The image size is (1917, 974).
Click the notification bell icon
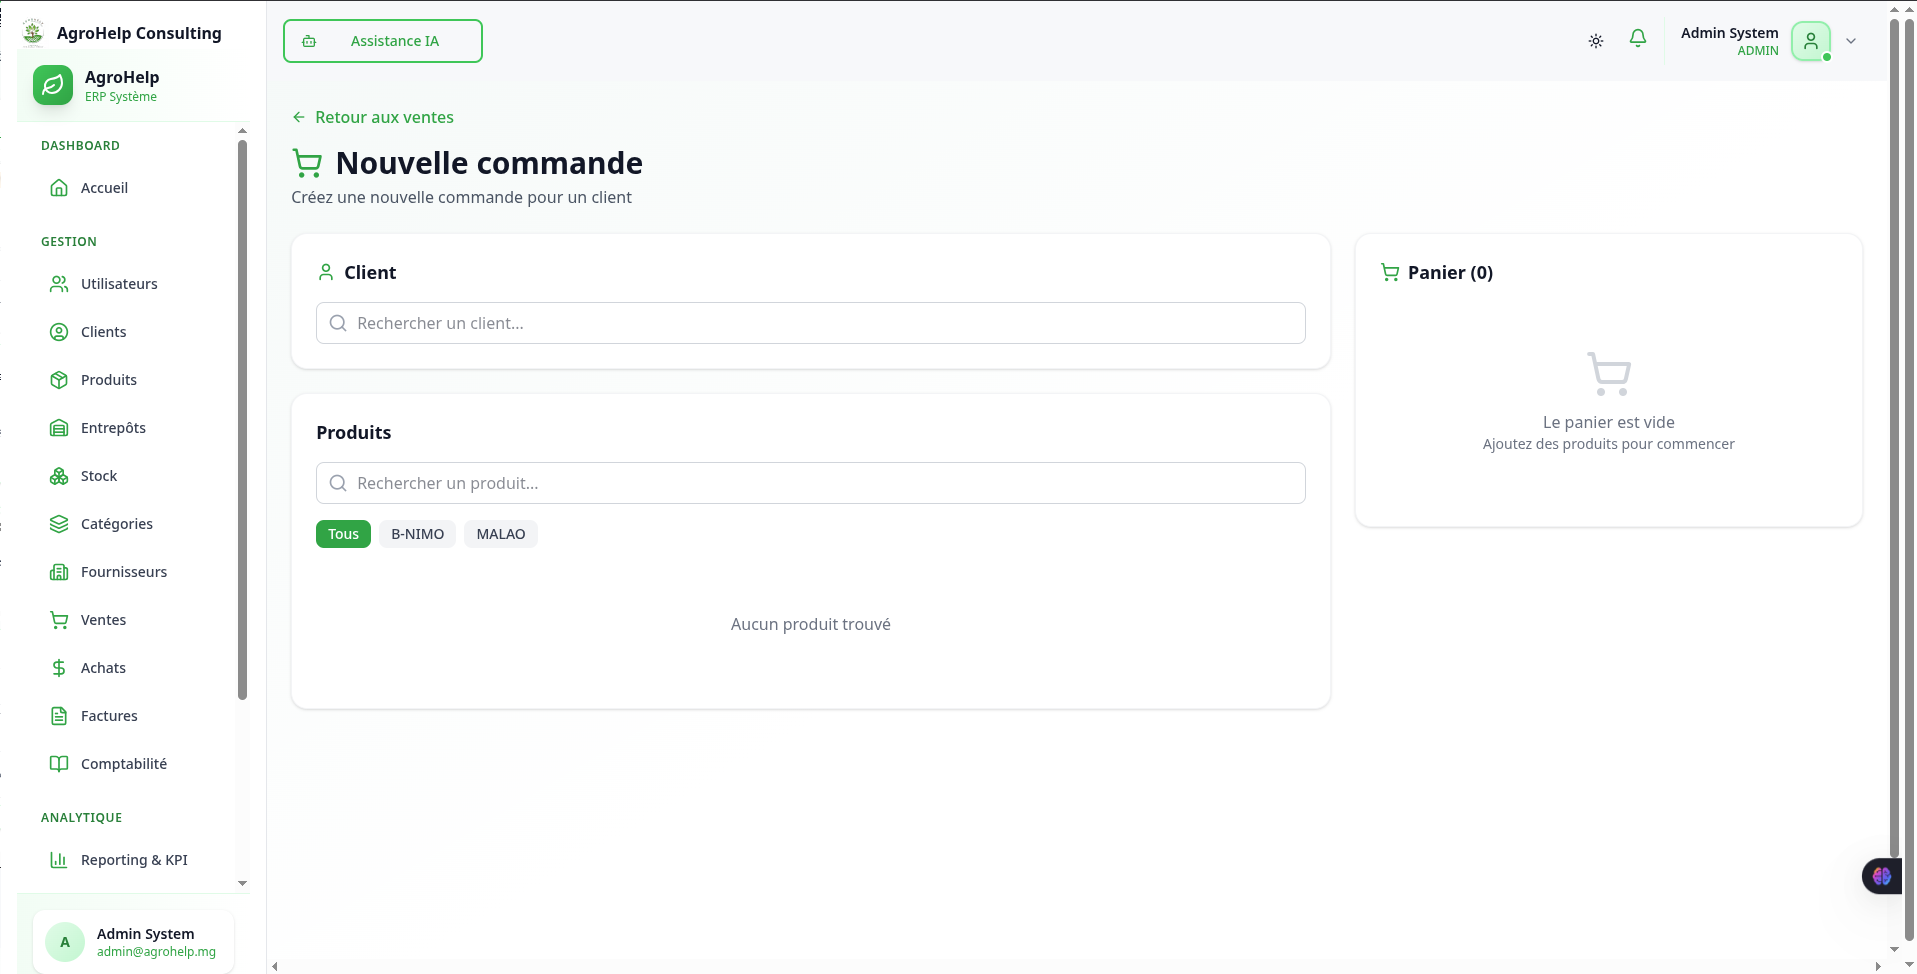pos(1637,39)
